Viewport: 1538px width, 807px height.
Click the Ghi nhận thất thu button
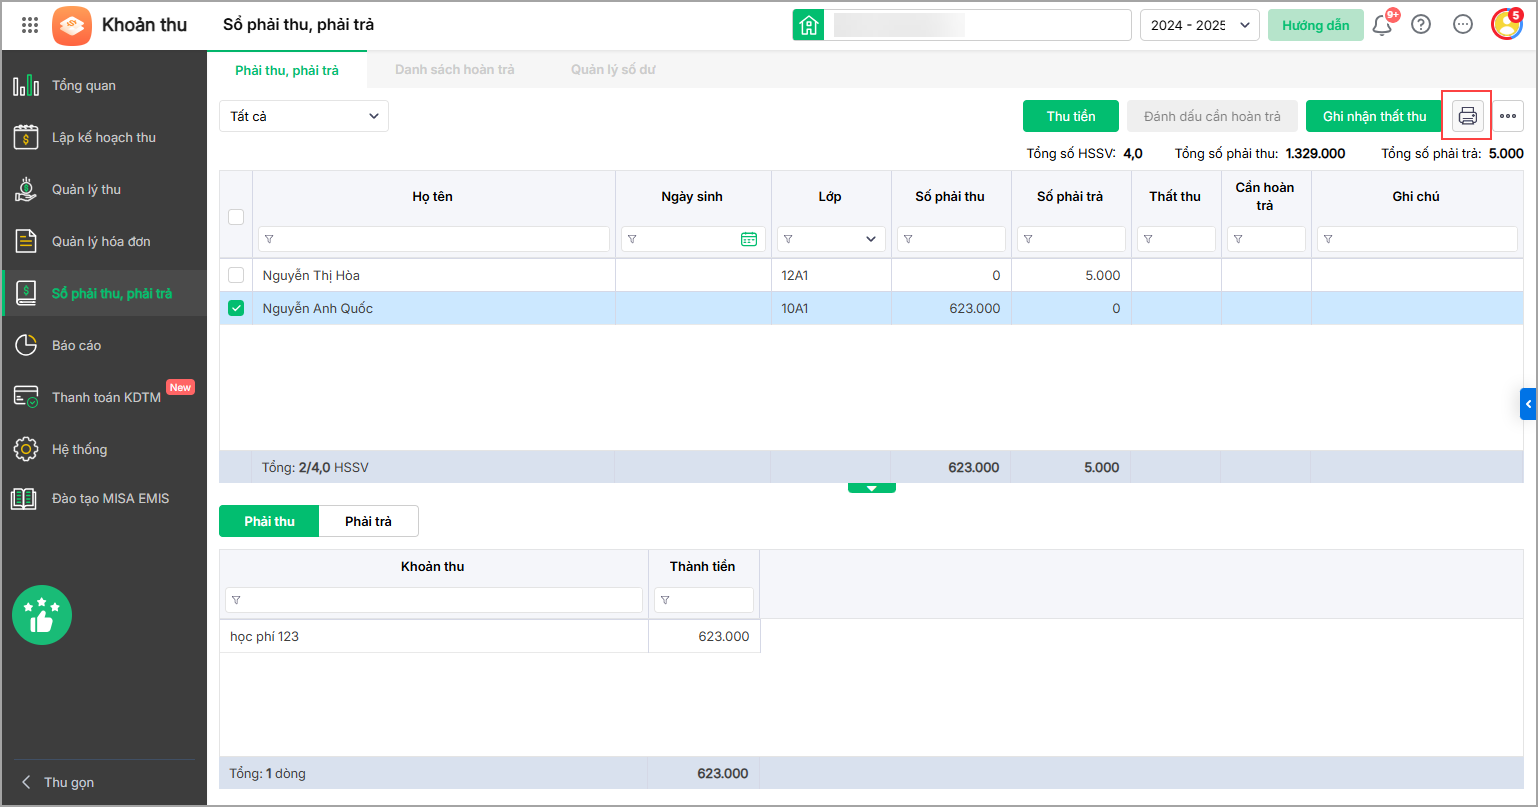pos(1374,116)
